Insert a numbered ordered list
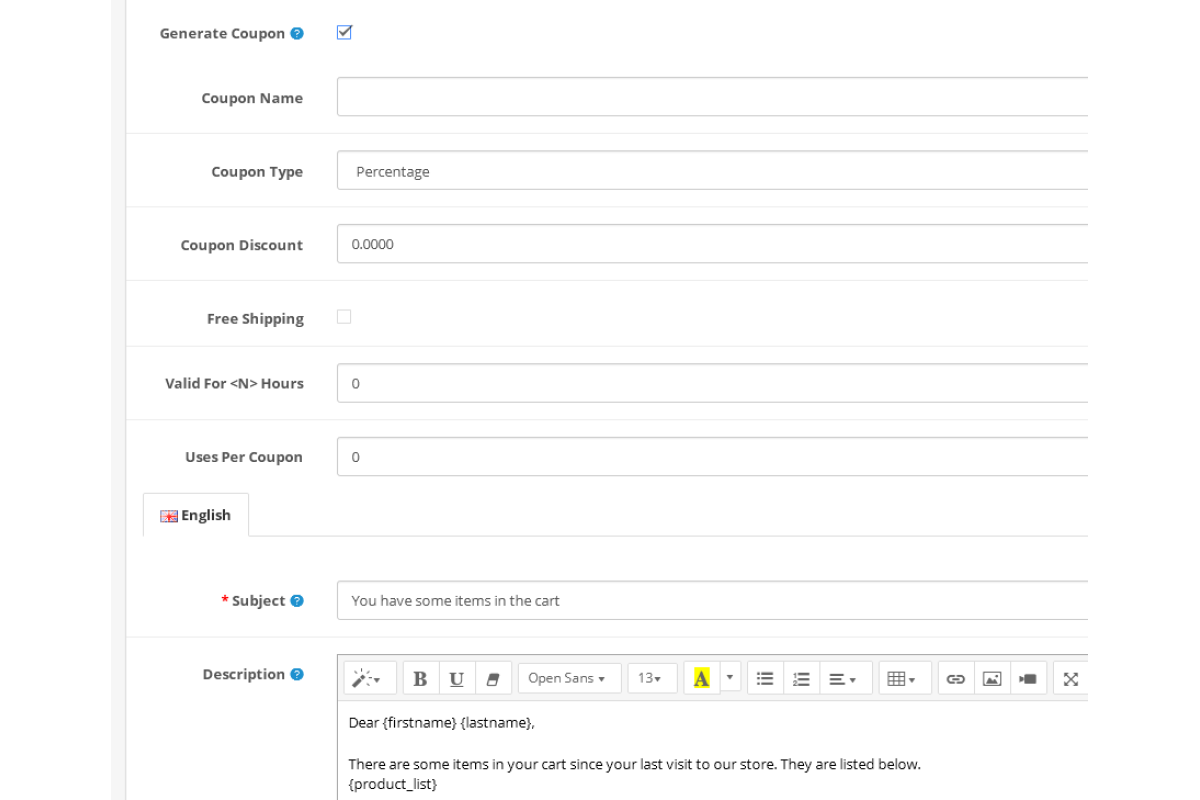 coord(801,678)
